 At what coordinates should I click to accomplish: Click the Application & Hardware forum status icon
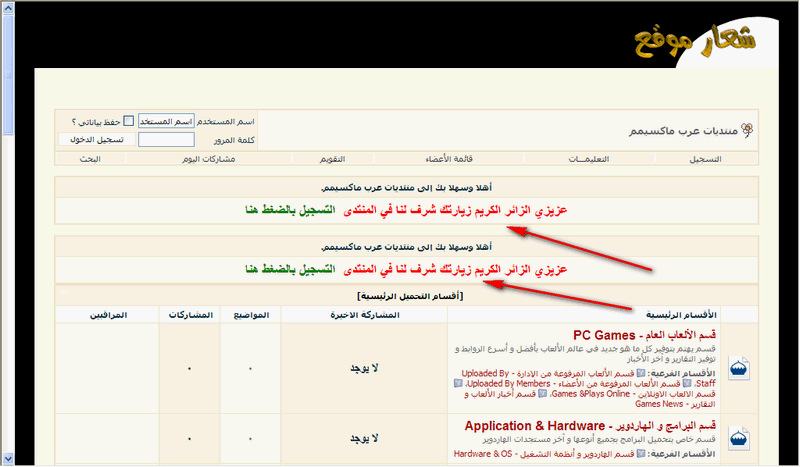point(738,438)
